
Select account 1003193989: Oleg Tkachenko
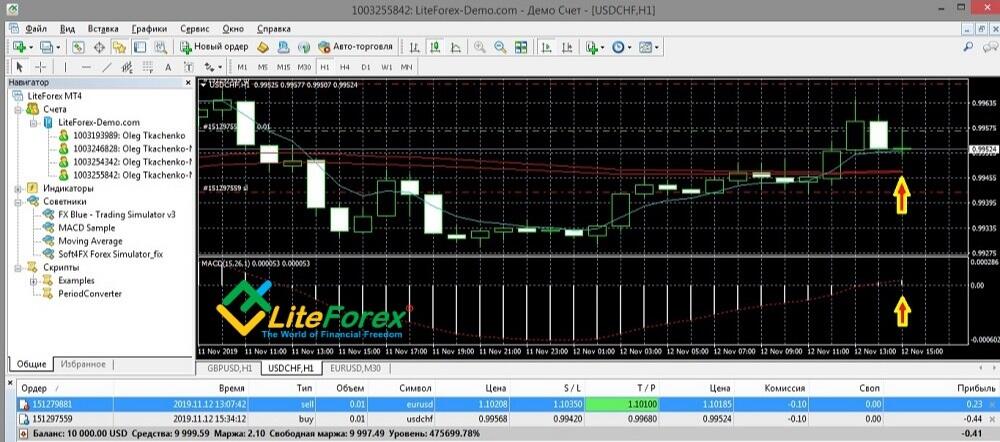coord(129,135)
